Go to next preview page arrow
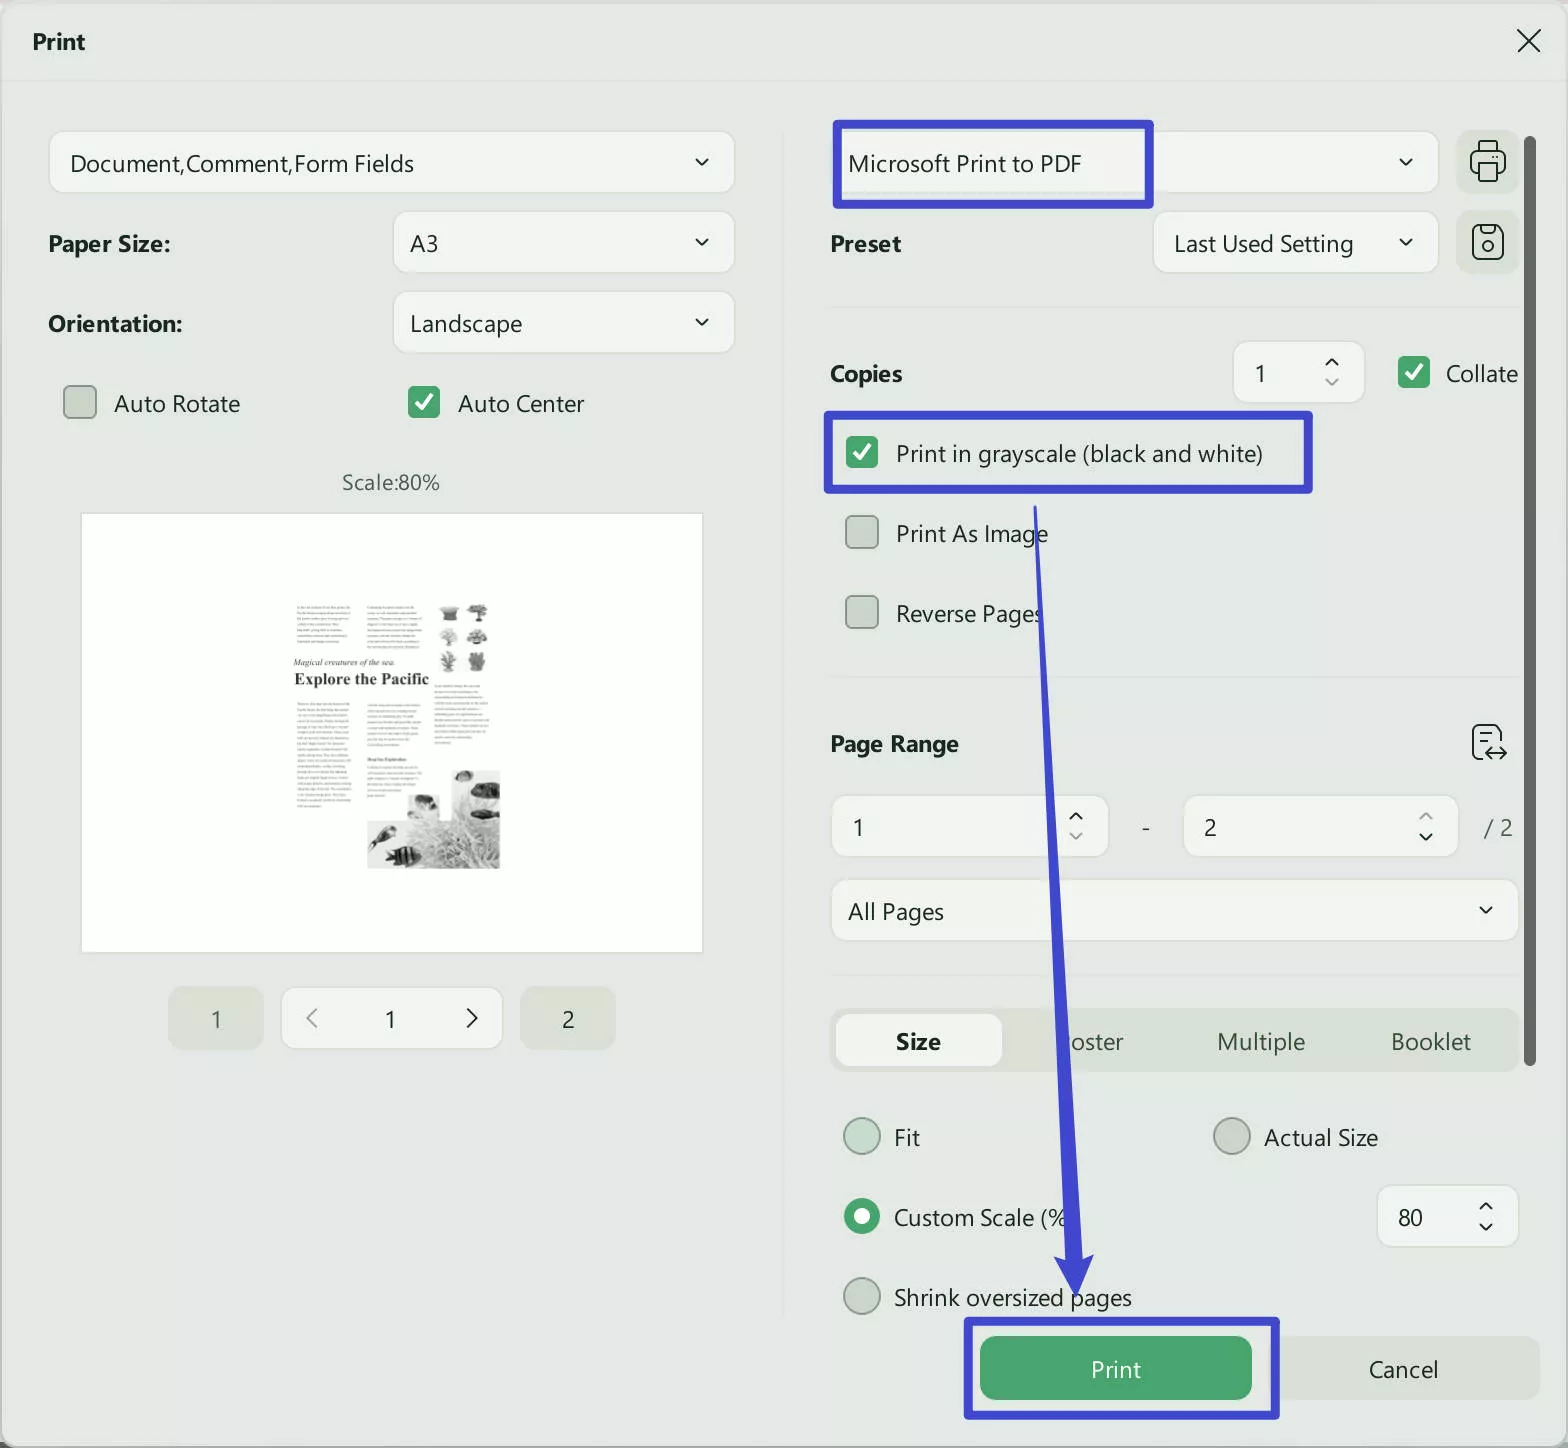The image size is (1568, 1448). point(472,1018)
